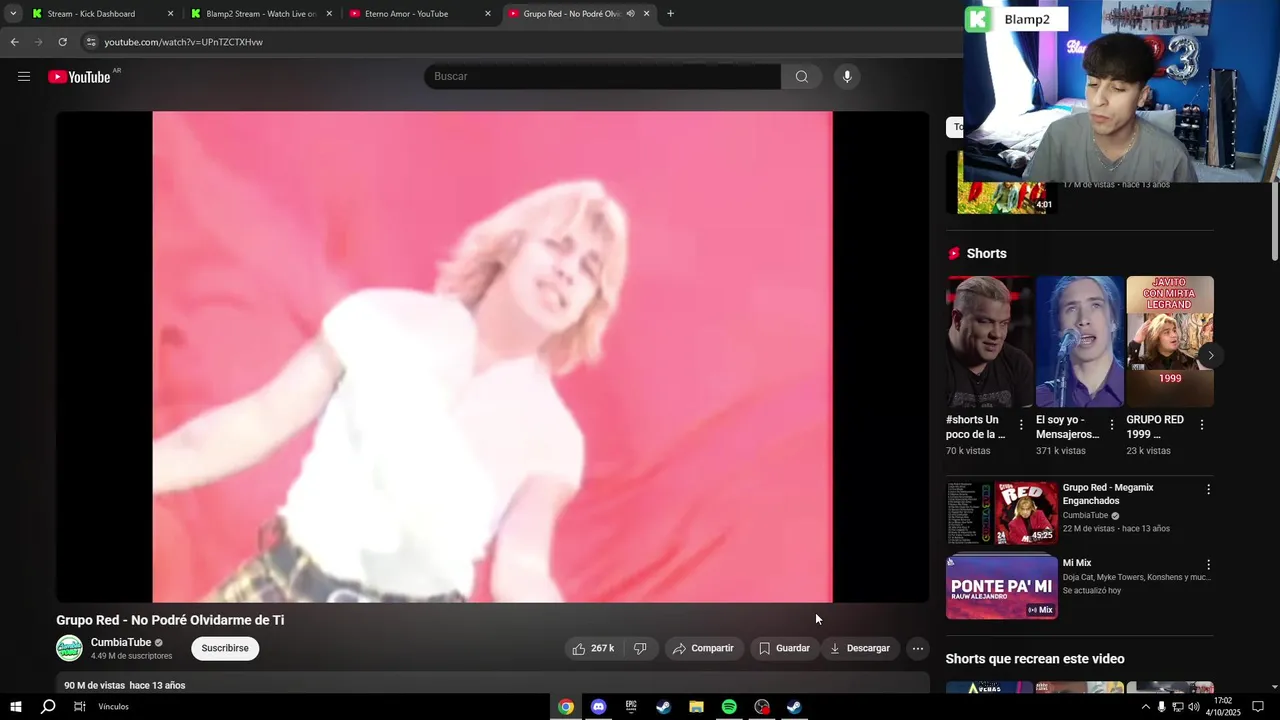
Task: Open Grupo Red - Megamix Enganchados title
Action: coord(1108,494)
